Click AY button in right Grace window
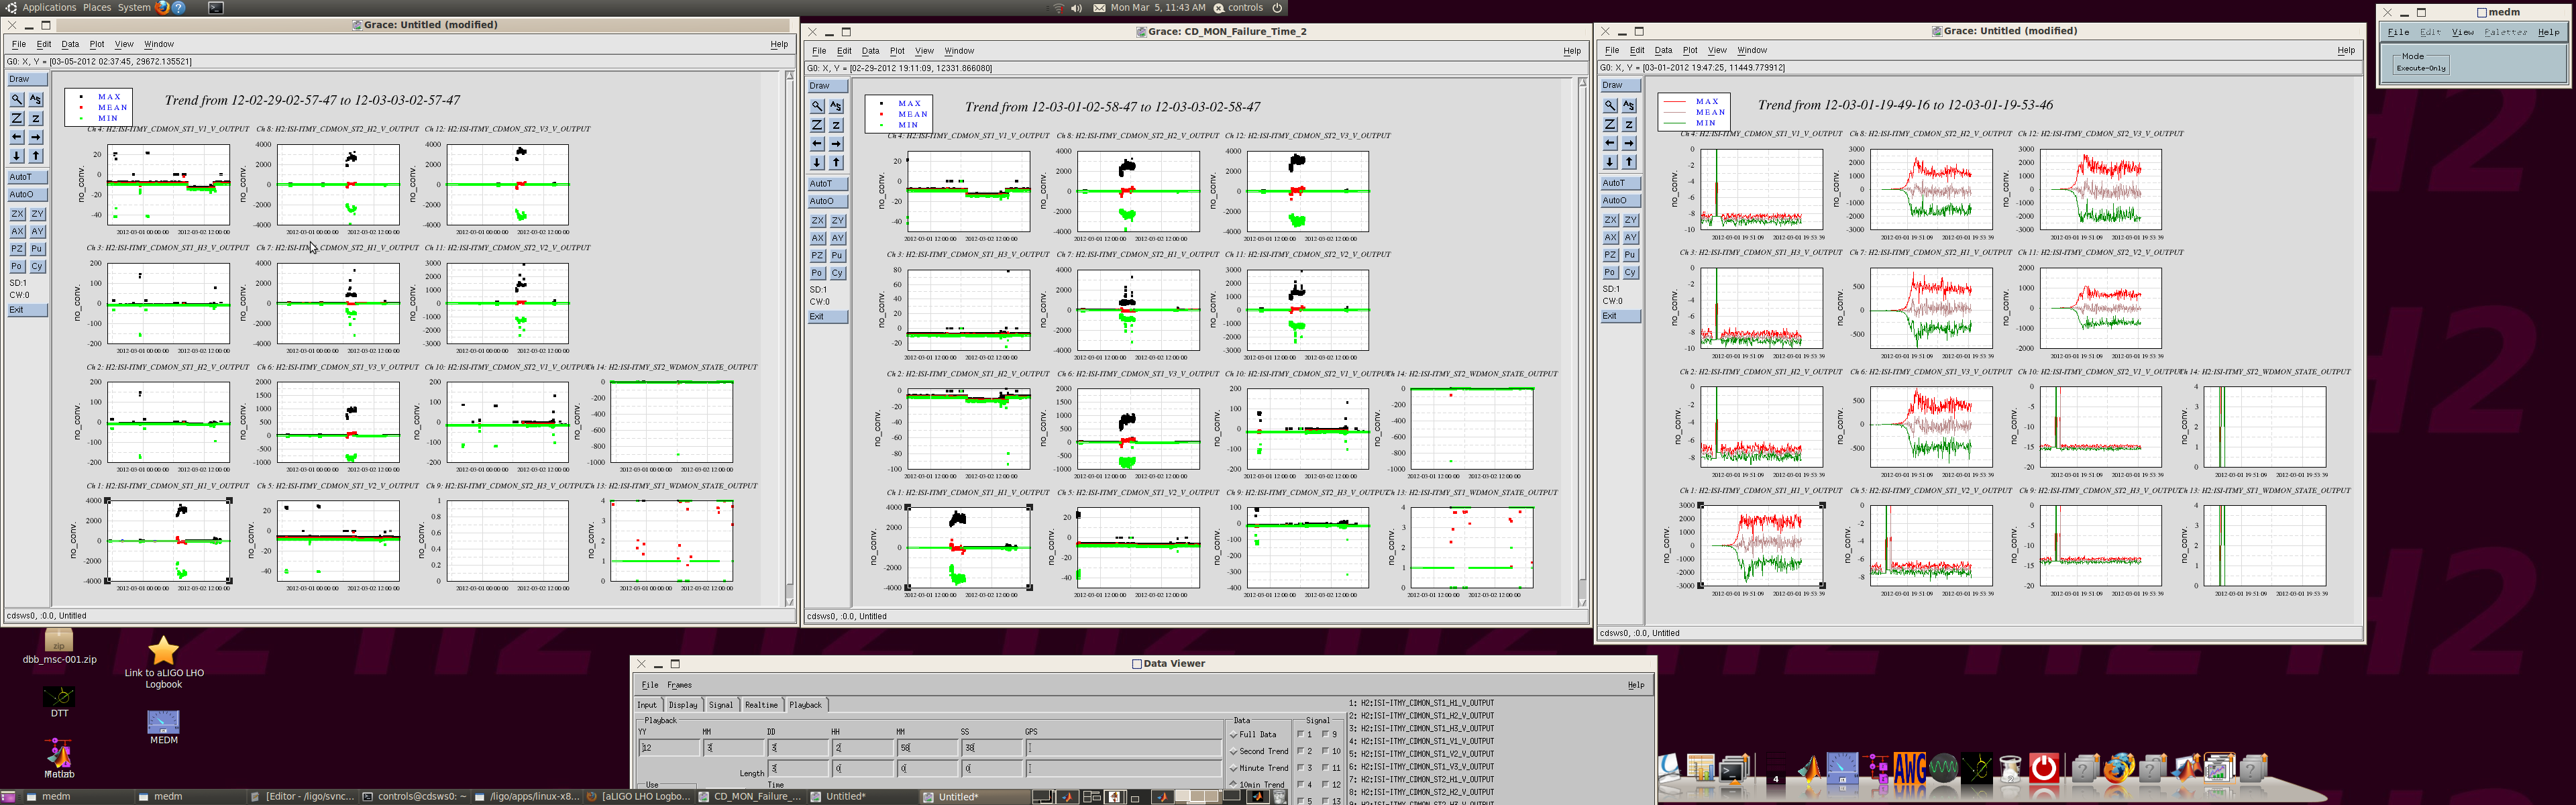The image size is (2576, 805). point(1630,238)
